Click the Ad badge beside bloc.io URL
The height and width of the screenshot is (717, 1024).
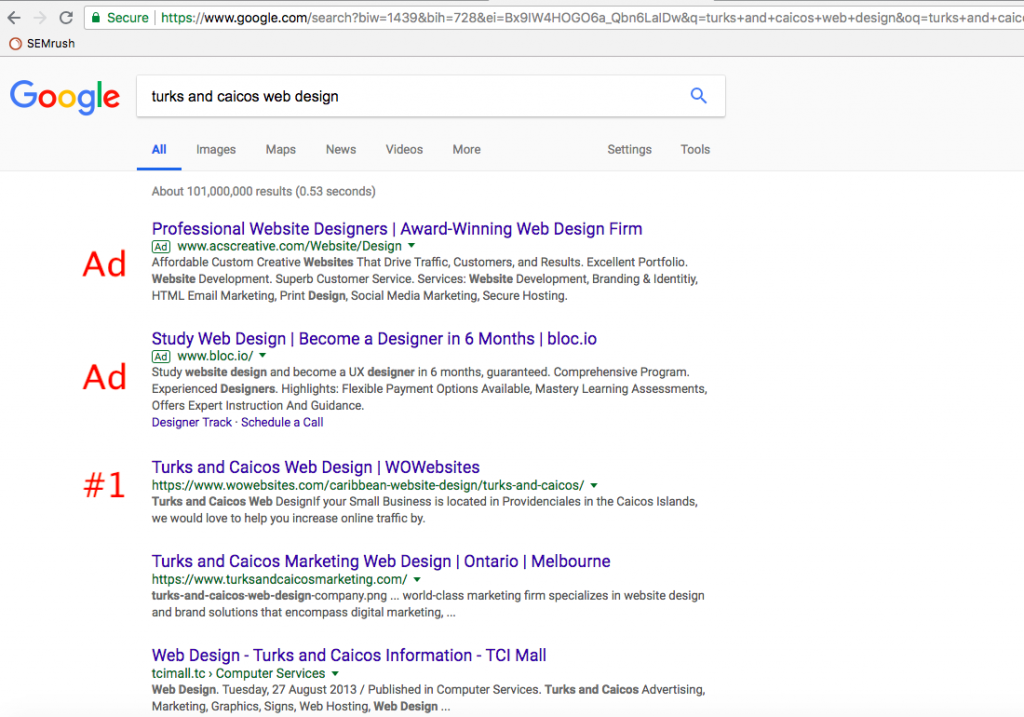[161, 357]
